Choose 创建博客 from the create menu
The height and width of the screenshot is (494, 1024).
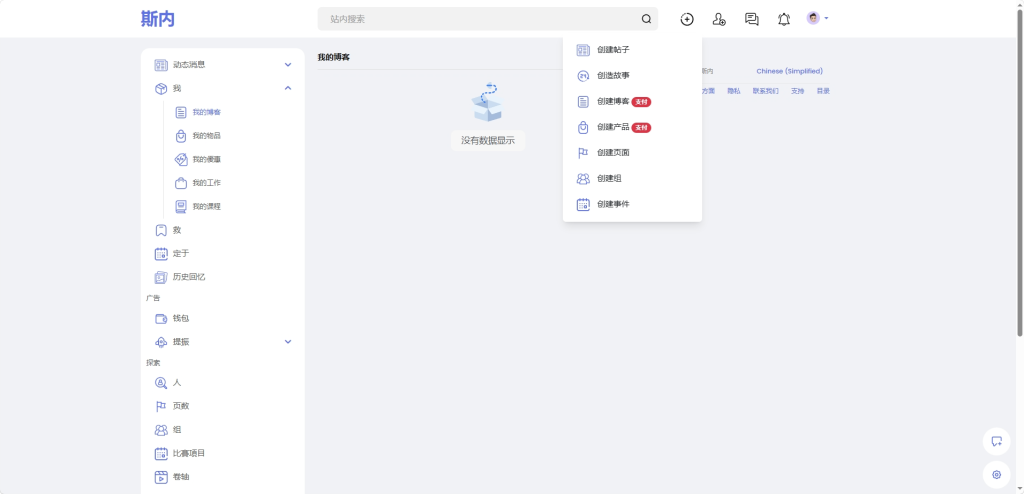pyautogui.click(x=632, y=102)
